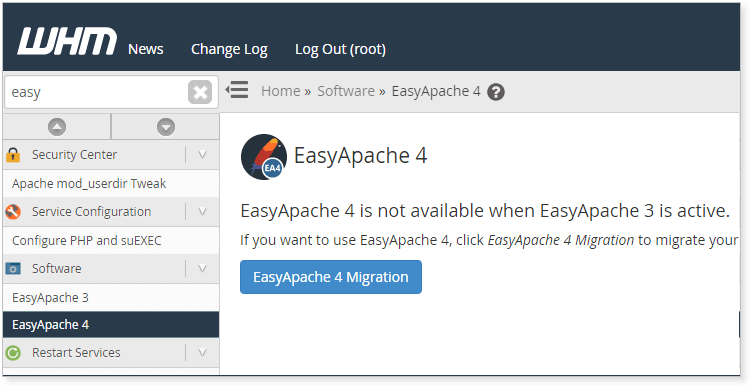The height and width of the screenshot is (387, 751).
Task: Collapse the Service Configuration section chevron
Action: tap(203, 211)
